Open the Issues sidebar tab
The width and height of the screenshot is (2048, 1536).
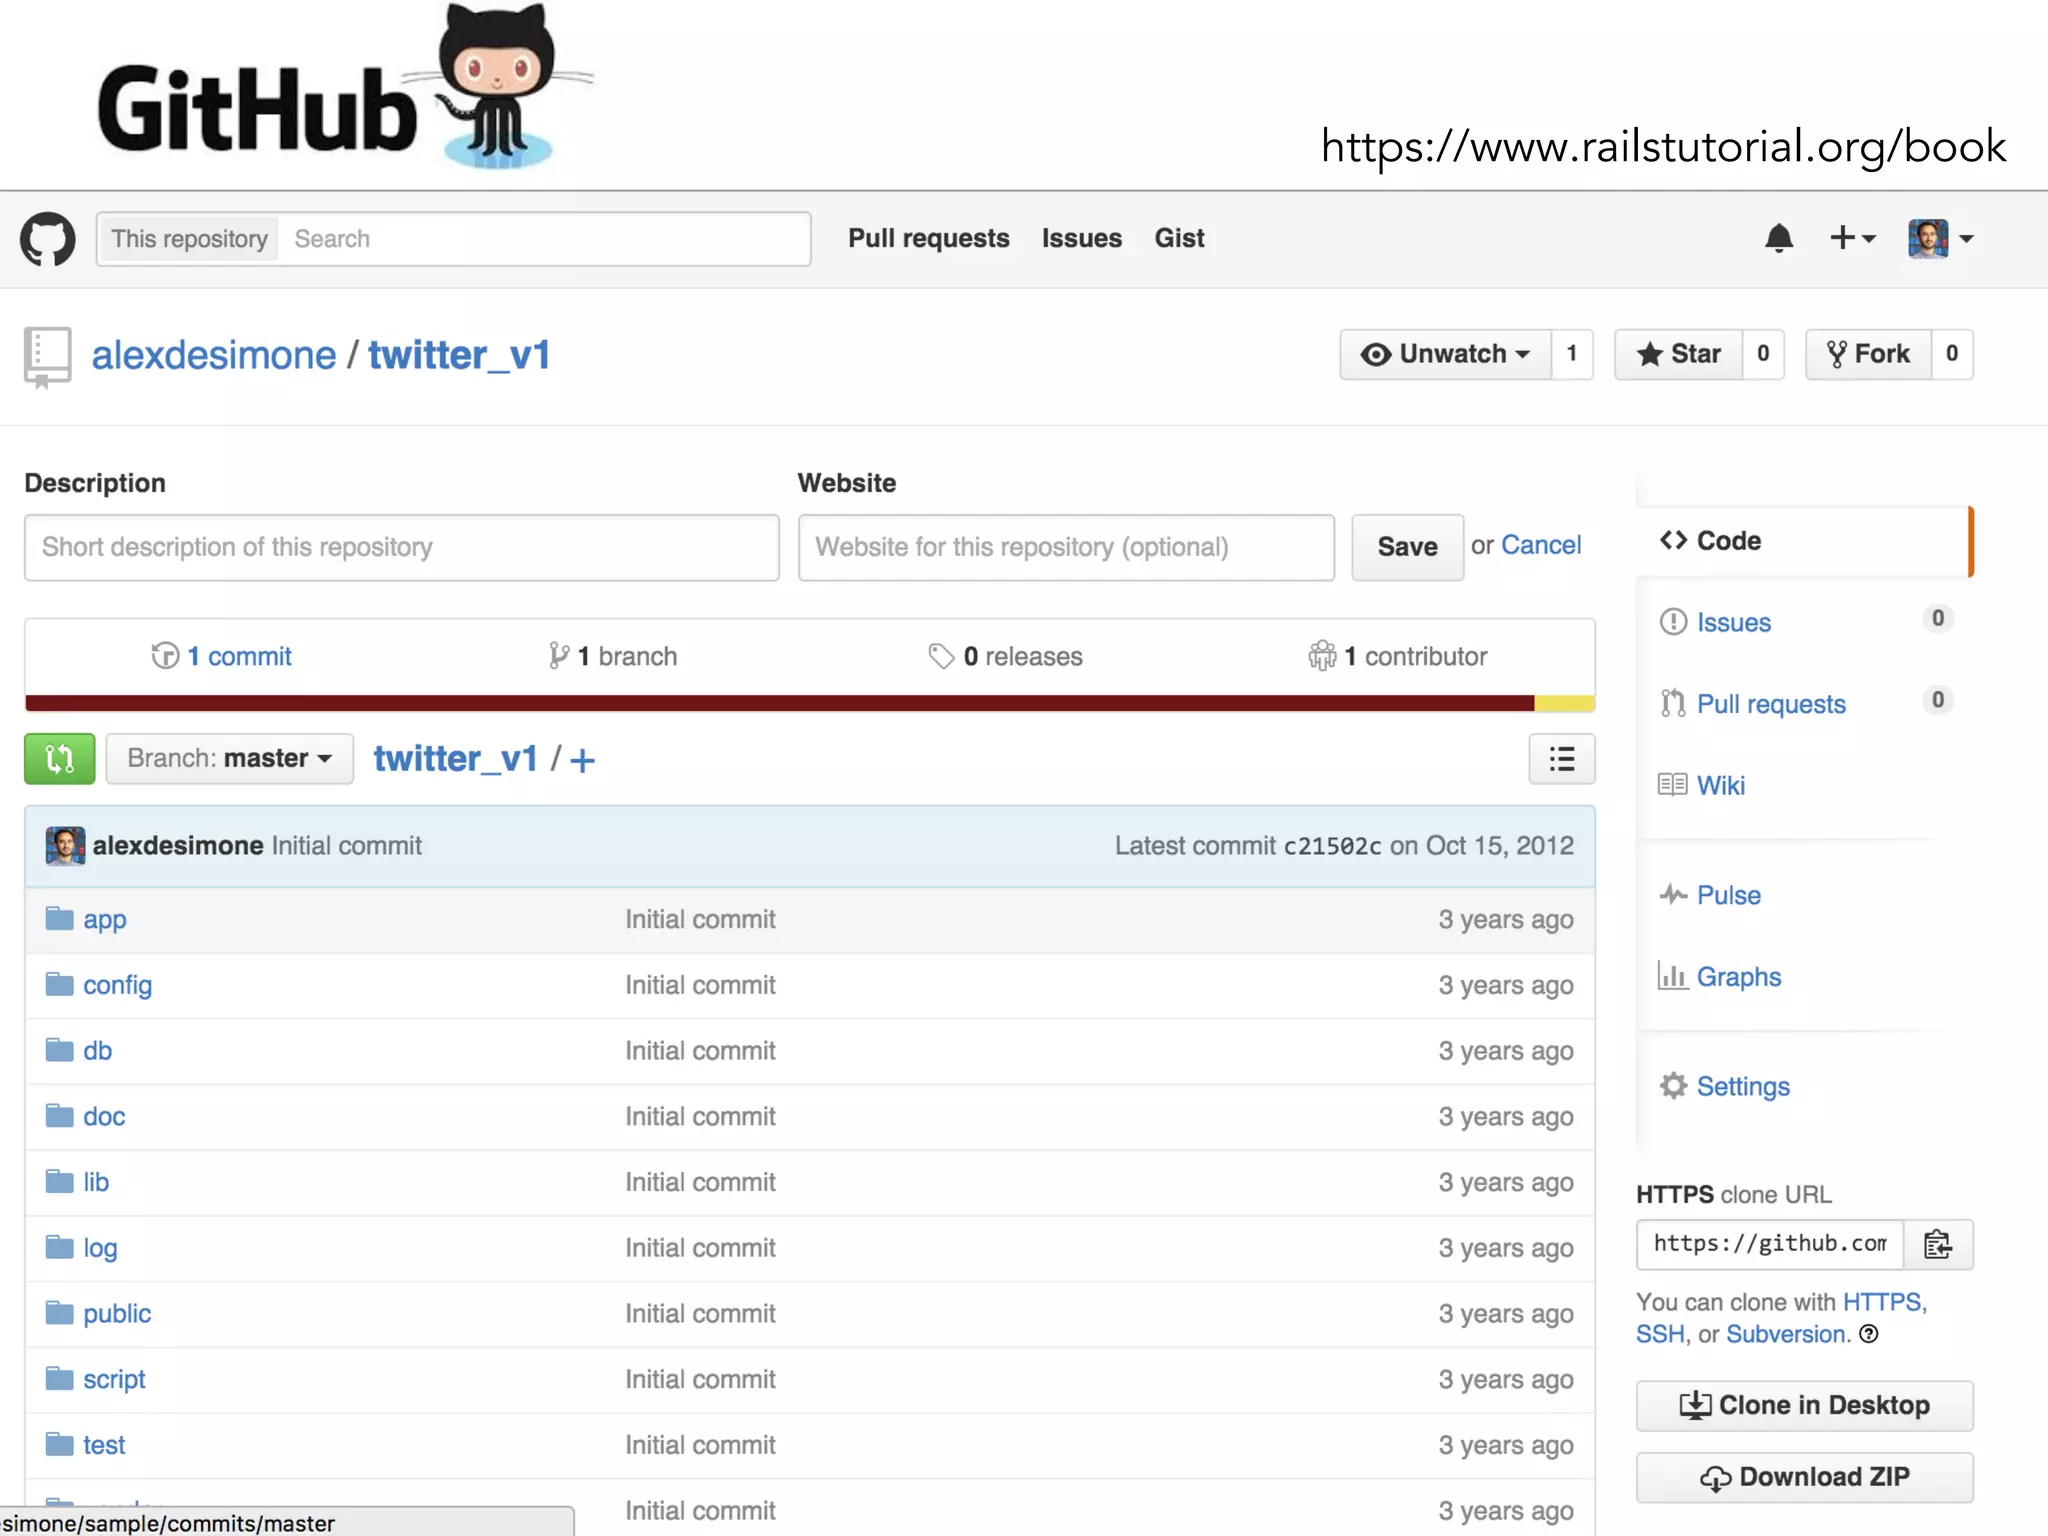pyautogui.click(x=1733, y=622)
